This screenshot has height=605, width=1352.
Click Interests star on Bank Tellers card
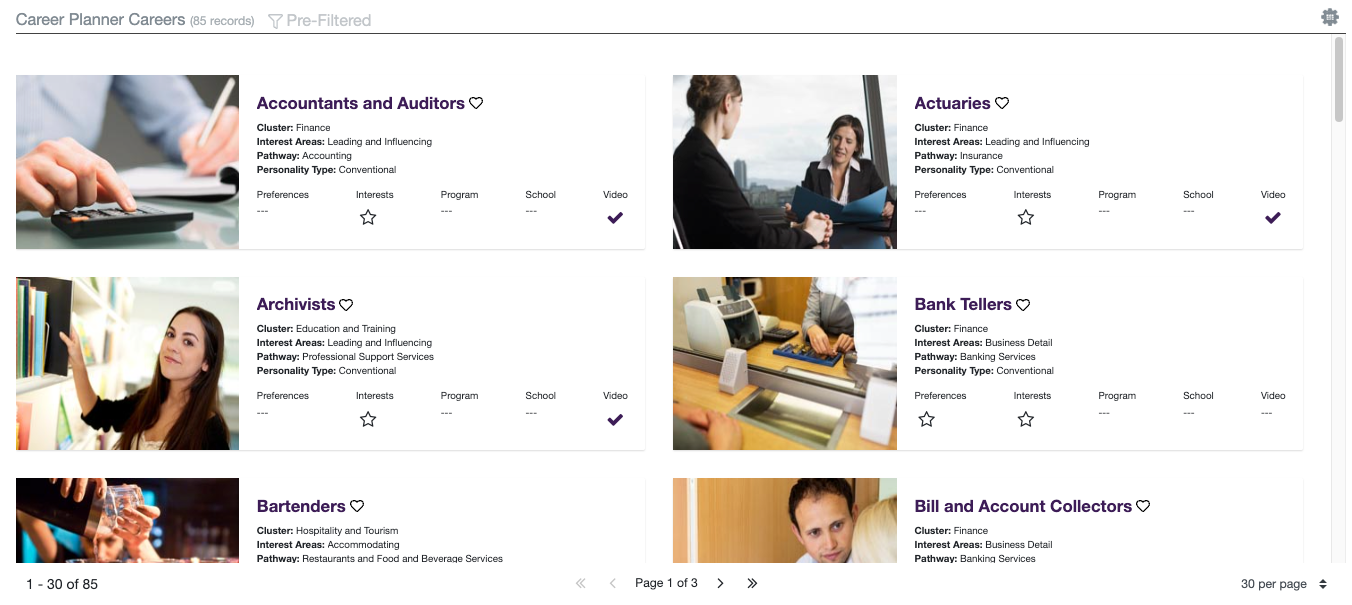pos(1026,419)
